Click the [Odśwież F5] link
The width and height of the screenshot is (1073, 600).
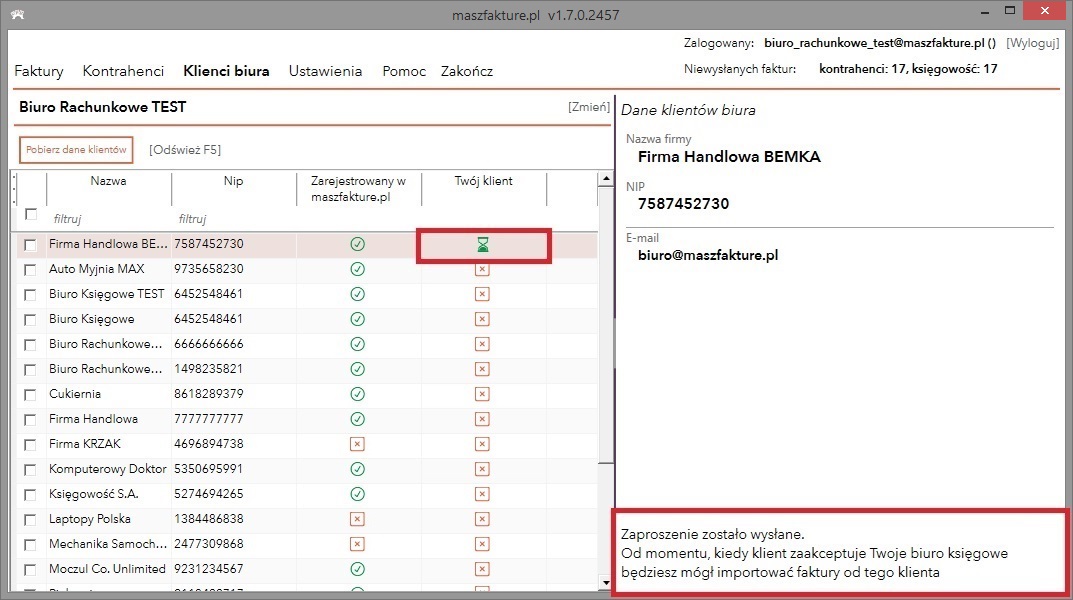[185, 150]
